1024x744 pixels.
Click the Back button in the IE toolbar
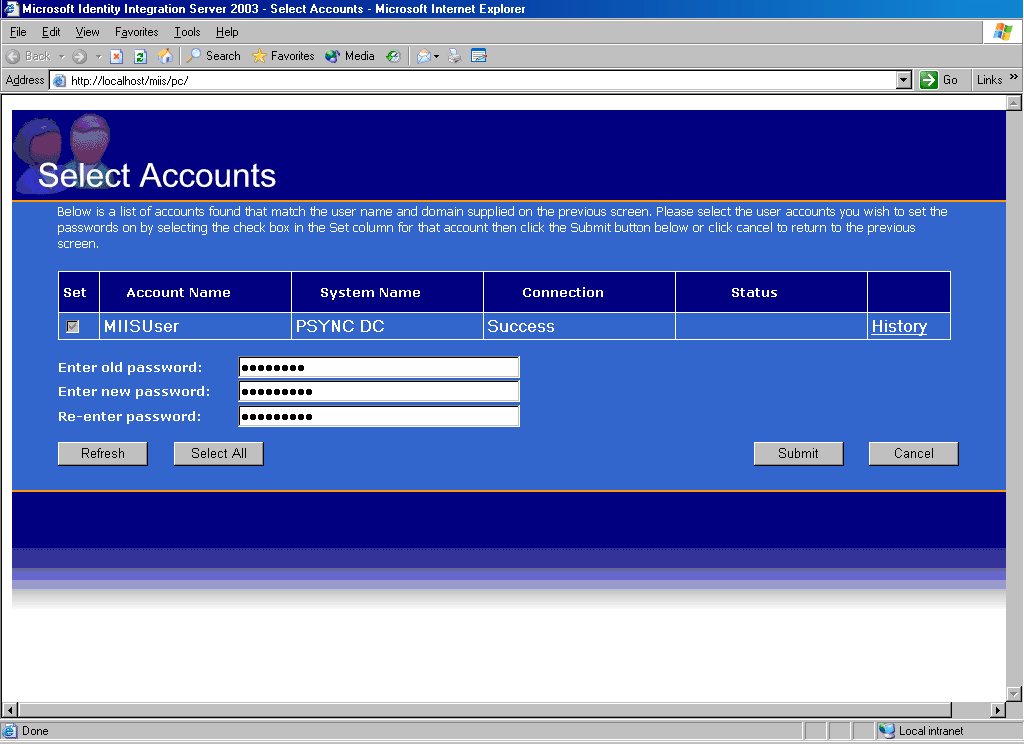pyautogui.click(x=28, y=56)
